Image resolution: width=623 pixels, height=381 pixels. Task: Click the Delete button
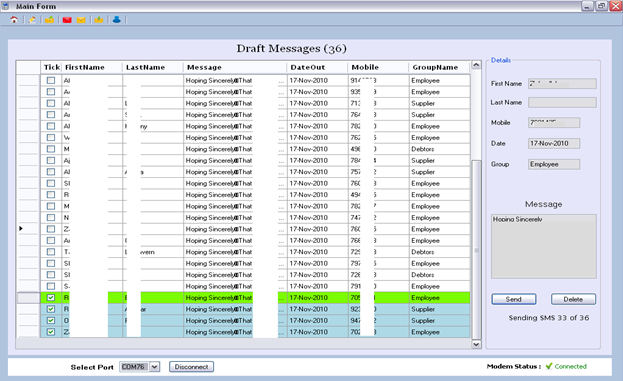[573, 299]
